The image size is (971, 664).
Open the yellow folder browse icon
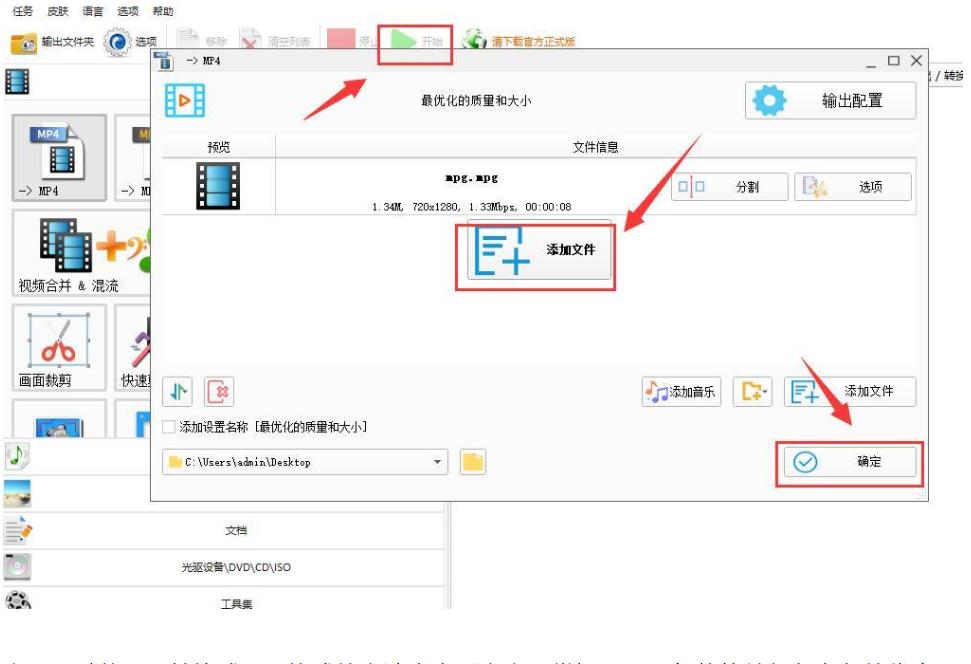[x=470, y=461]
